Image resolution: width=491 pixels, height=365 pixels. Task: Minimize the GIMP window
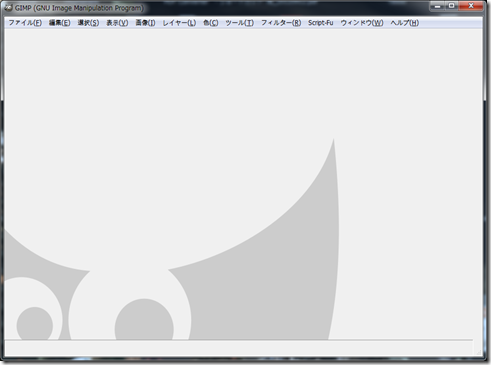coord(438,6)
